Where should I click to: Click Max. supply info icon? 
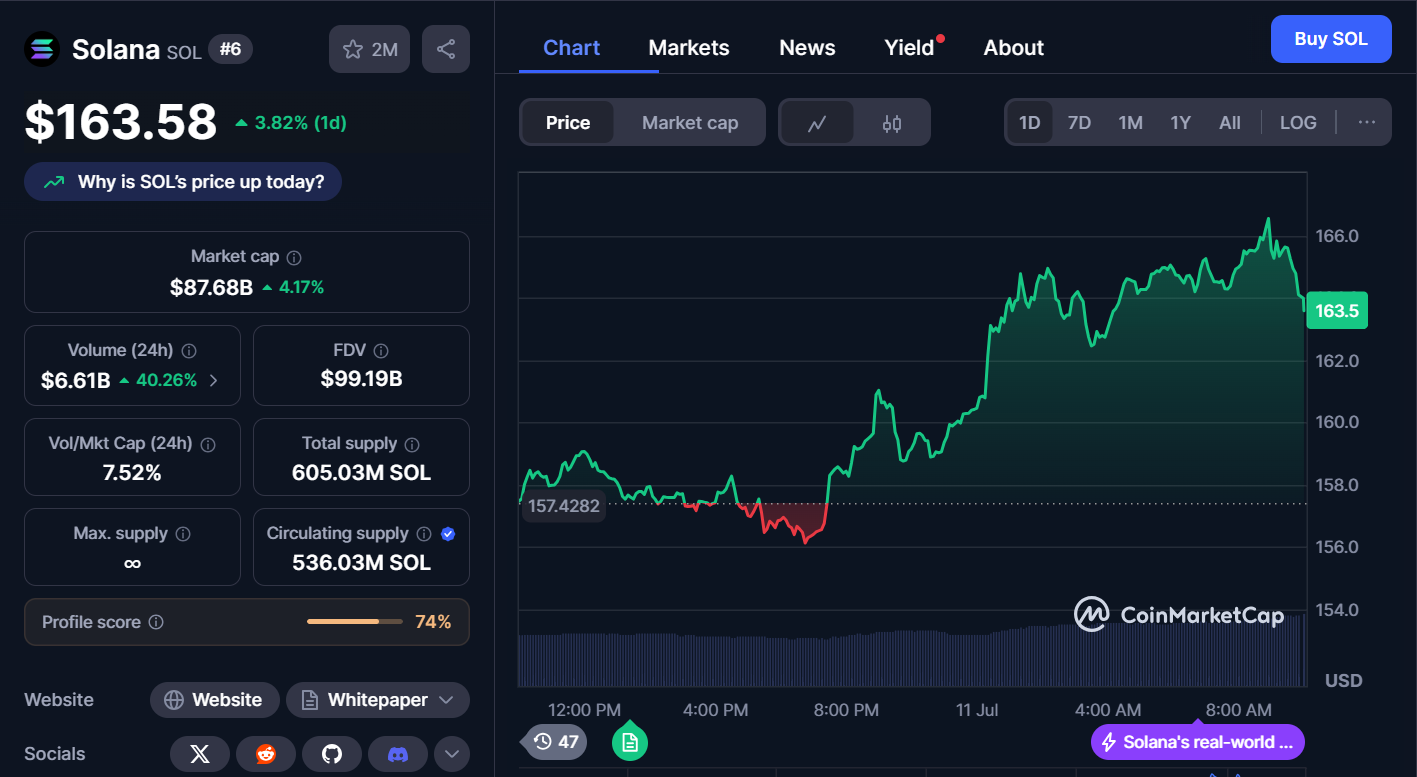(x=183, y=534)
